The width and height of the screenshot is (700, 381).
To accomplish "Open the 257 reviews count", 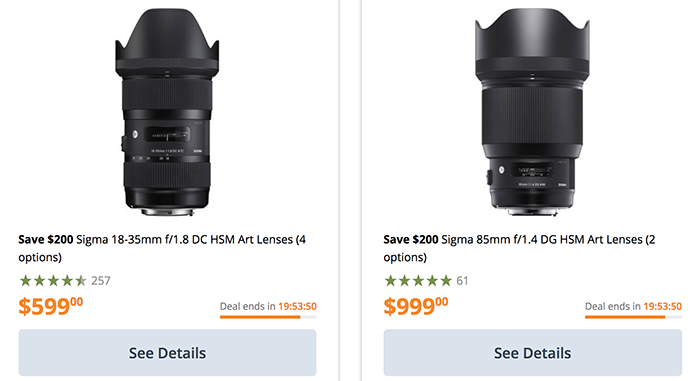I will coord(100,281).
